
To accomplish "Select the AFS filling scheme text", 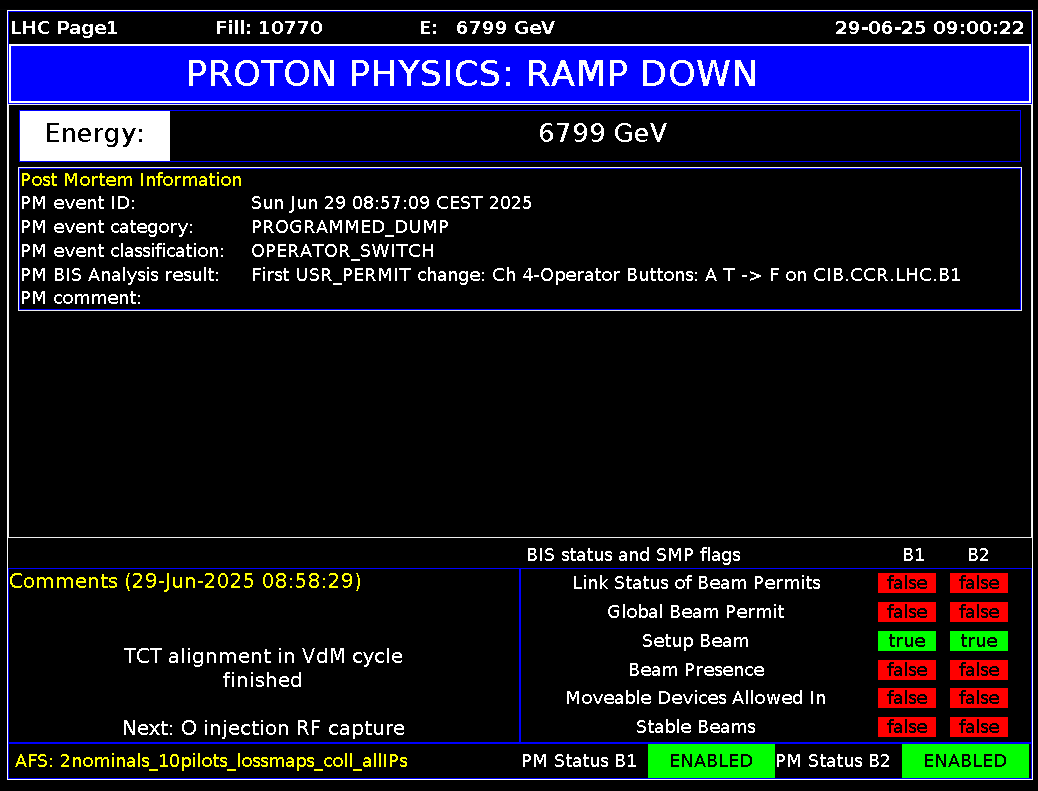I will (x=211, y=761).
